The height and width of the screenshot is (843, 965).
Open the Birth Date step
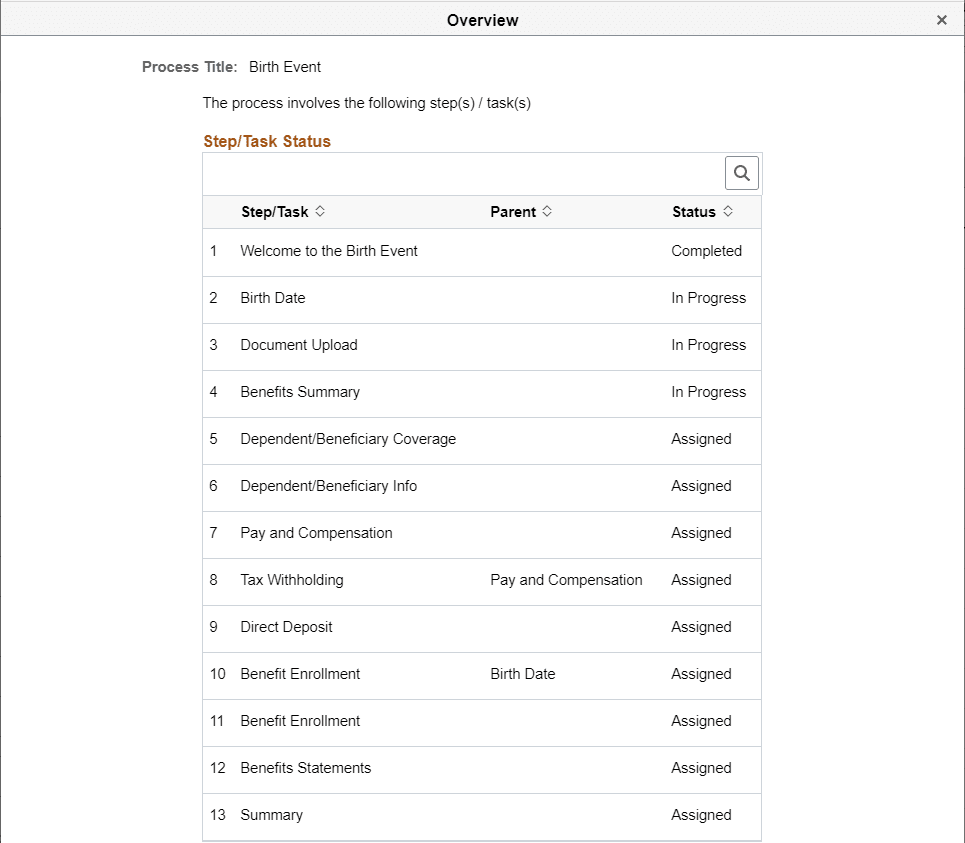(272, 298)
